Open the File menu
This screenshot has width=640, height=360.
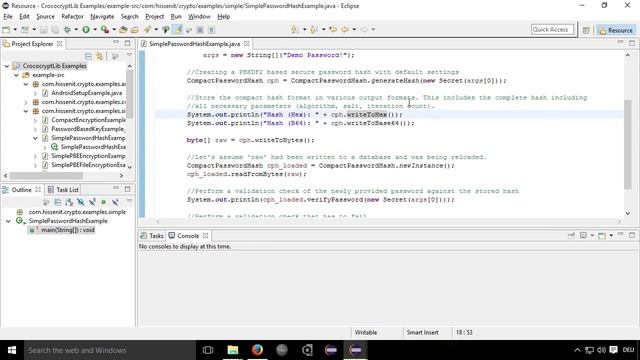click(x=8, y=16)
